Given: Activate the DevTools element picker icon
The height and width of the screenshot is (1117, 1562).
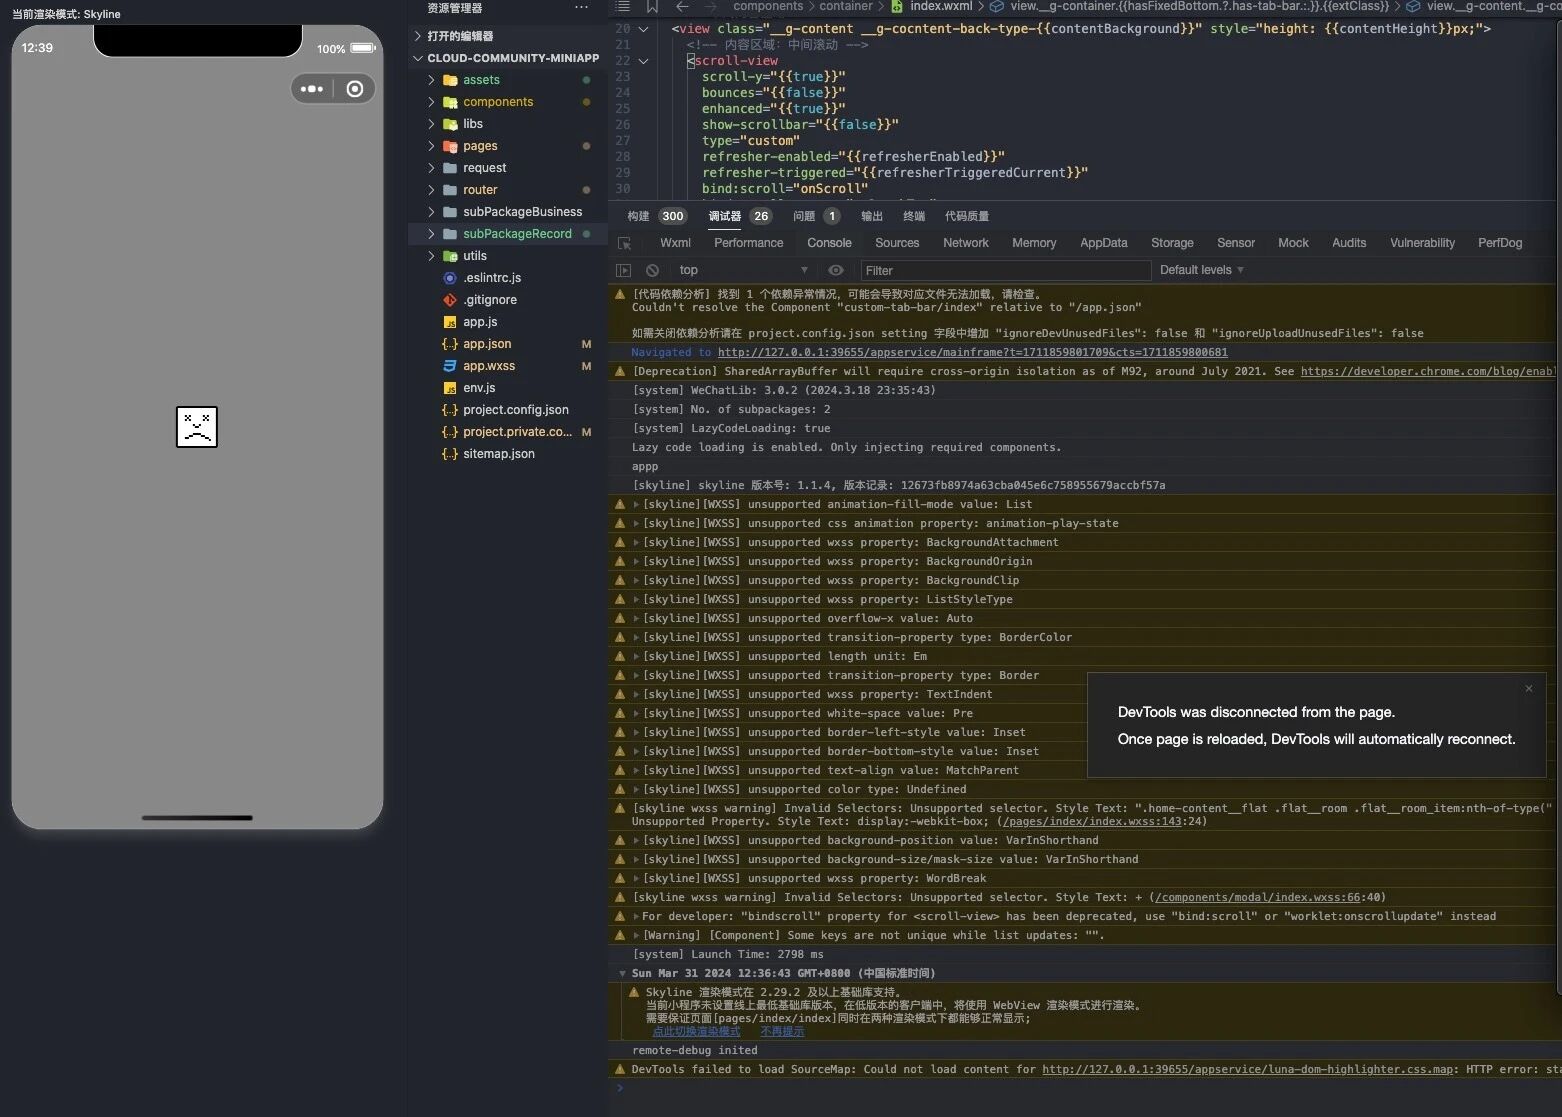Looking at the screenshot, I should (625, 243).
